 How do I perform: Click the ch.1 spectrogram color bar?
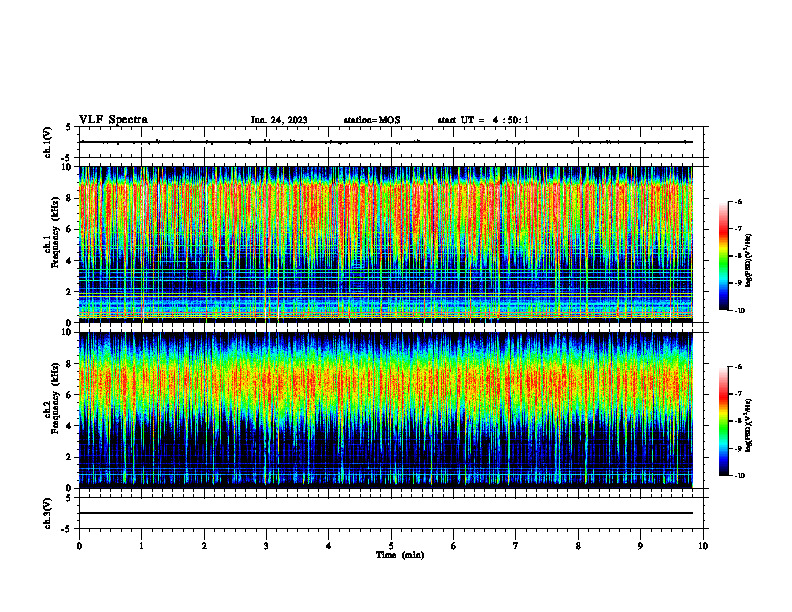[x=723, y=256]
